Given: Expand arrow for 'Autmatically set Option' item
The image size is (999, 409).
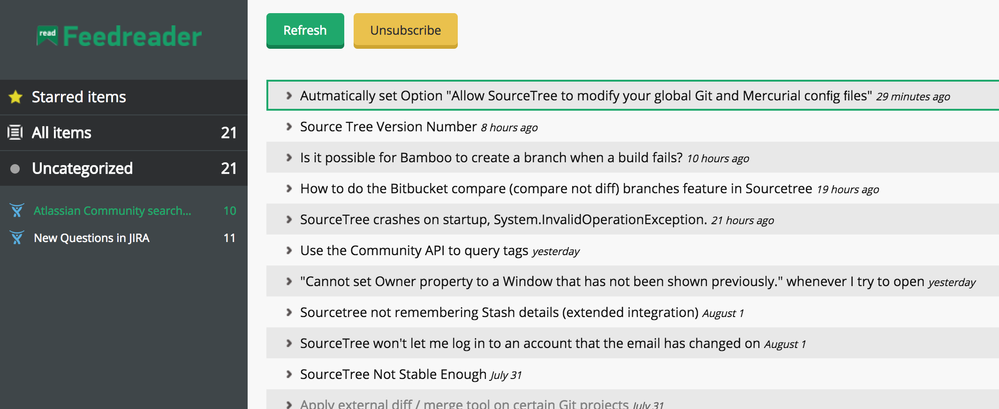Looking at the screenshot, I should pyautogui.click(x=289, y=96).
